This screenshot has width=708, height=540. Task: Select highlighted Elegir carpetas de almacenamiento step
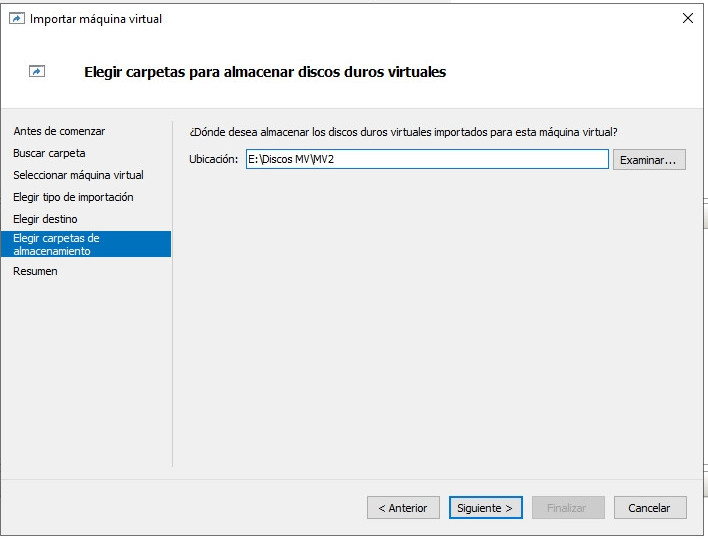pyautogui.click(x=85, y=244)
